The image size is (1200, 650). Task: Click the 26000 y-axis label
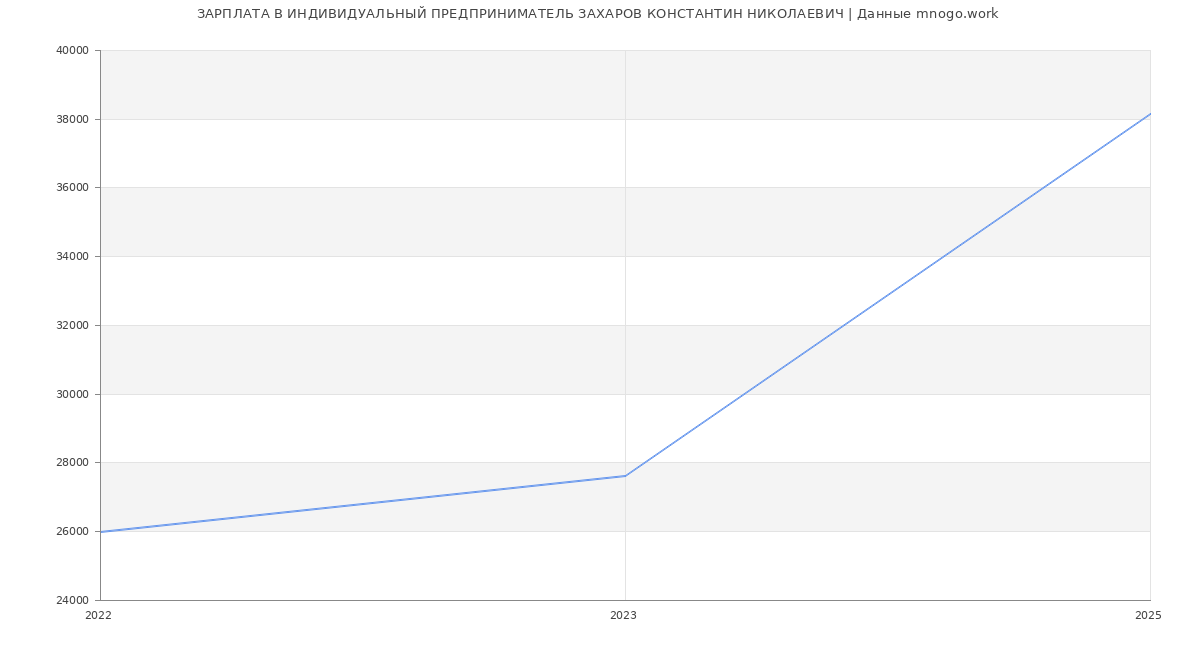pyautogui.click(x=74, y=532)
